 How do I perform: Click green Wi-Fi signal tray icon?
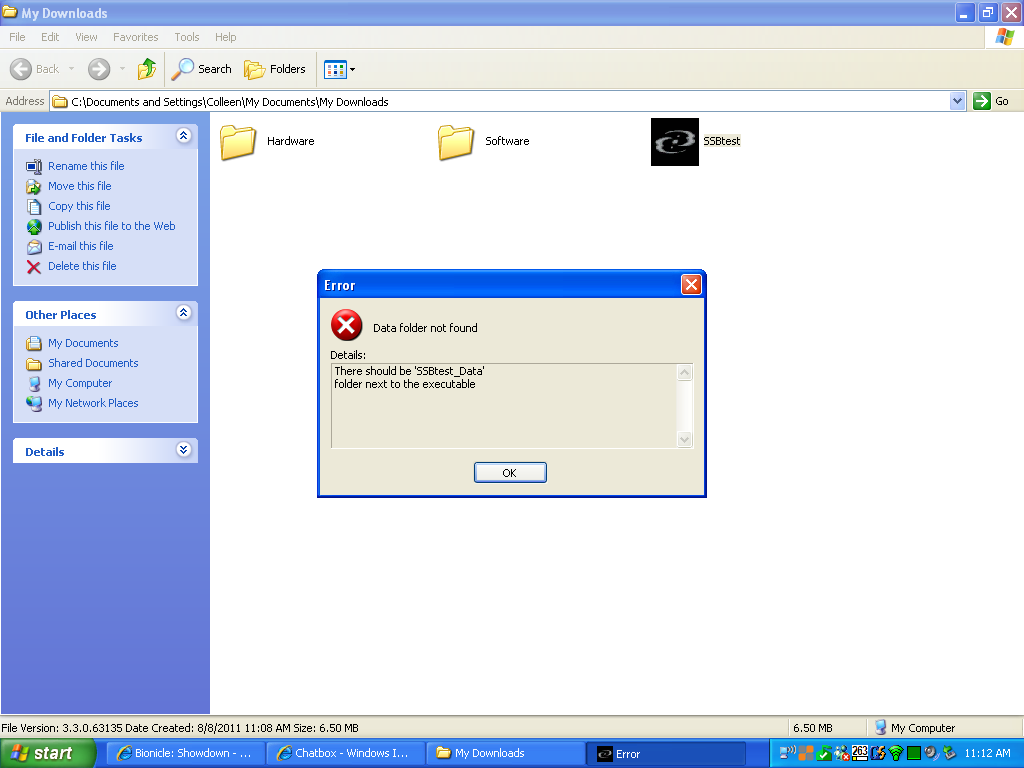(896, 753)
